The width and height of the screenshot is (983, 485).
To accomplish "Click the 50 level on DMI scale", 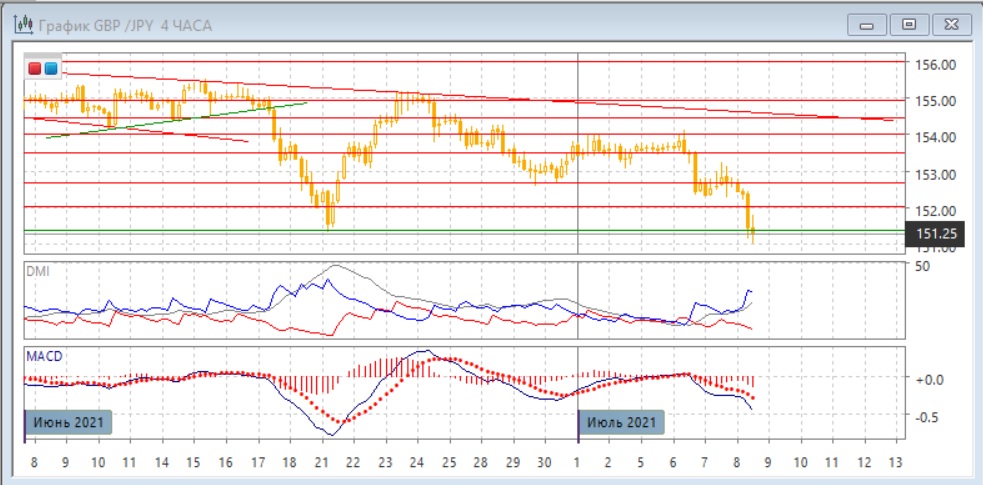I will pyautogui.click(x=923, y=266).
